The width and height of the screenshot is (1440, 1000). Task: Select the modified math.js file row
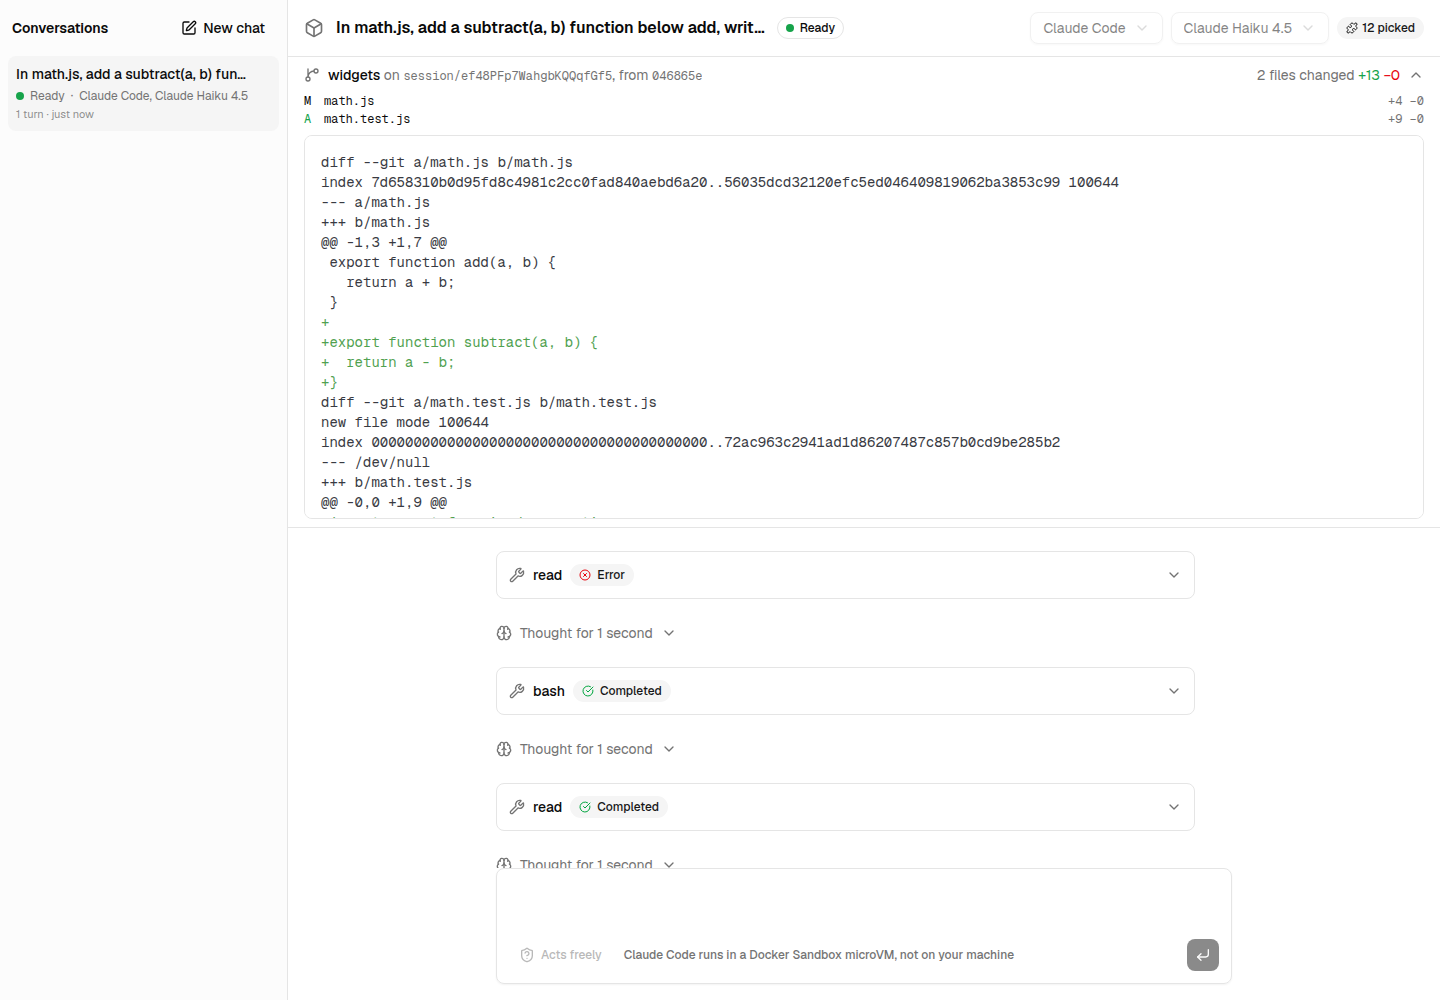click(x=864, y=101)
